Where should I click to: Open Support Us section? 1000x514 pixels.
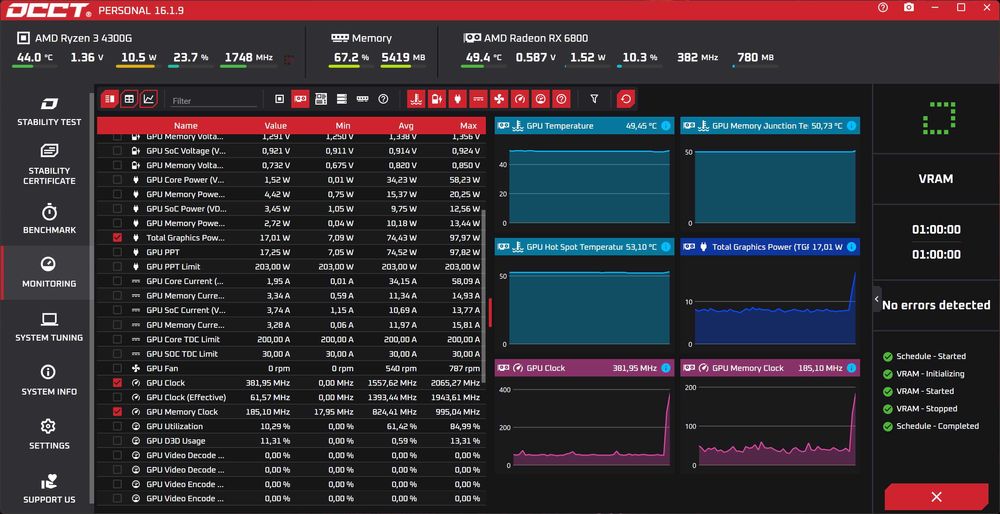point(49,489)
